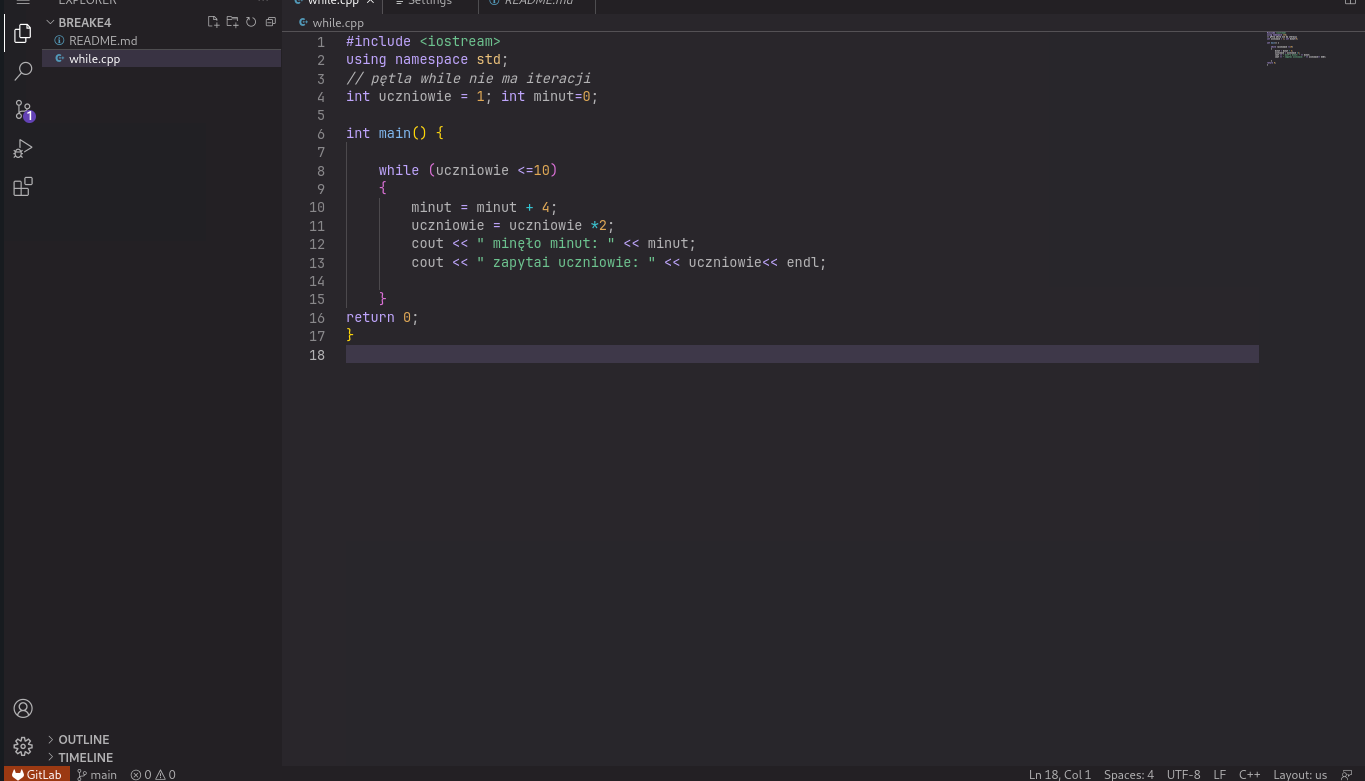Open the Accounts menu icon
The width and height of the screenshot is (1365, 781).
pos(23,708)
